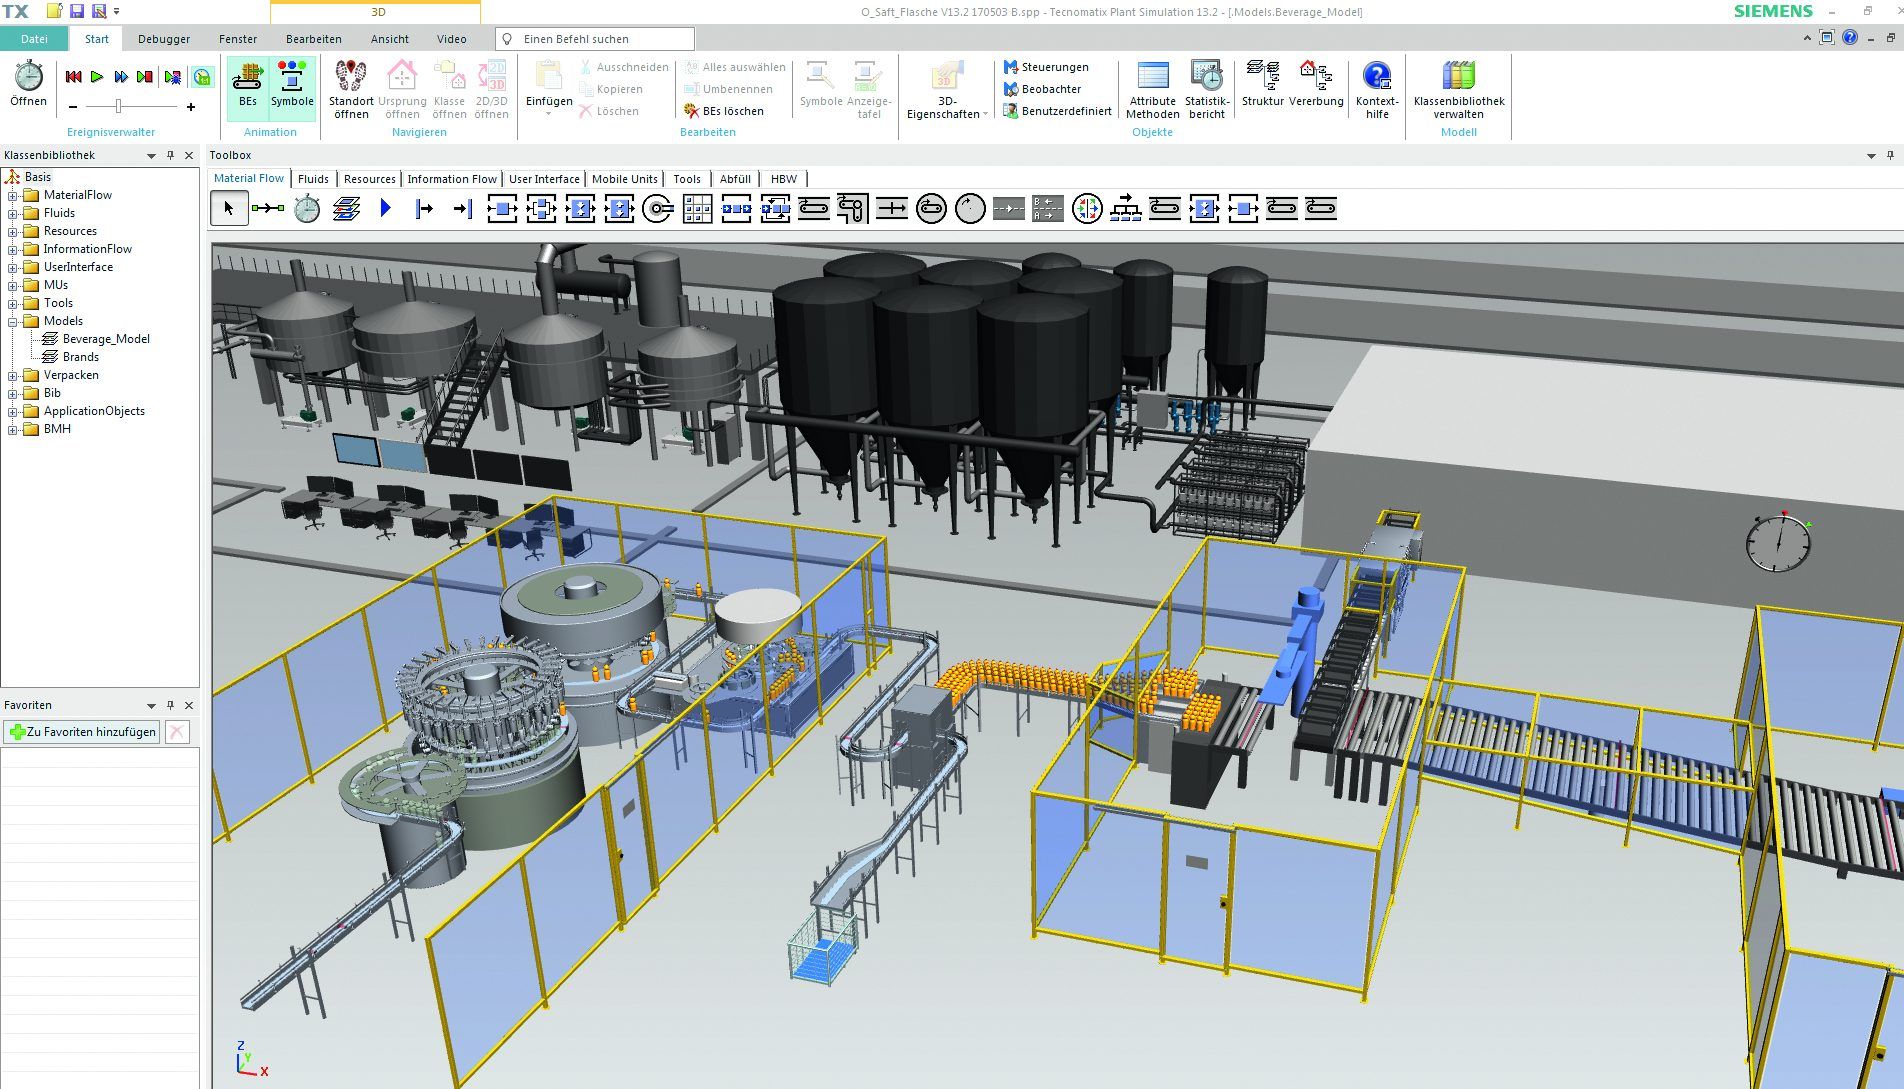Image resolution: width=1904 pixels, height=1089 pixels.
Task: Switch to the Fluids toolbox tab
Action: tap(313, 179)
